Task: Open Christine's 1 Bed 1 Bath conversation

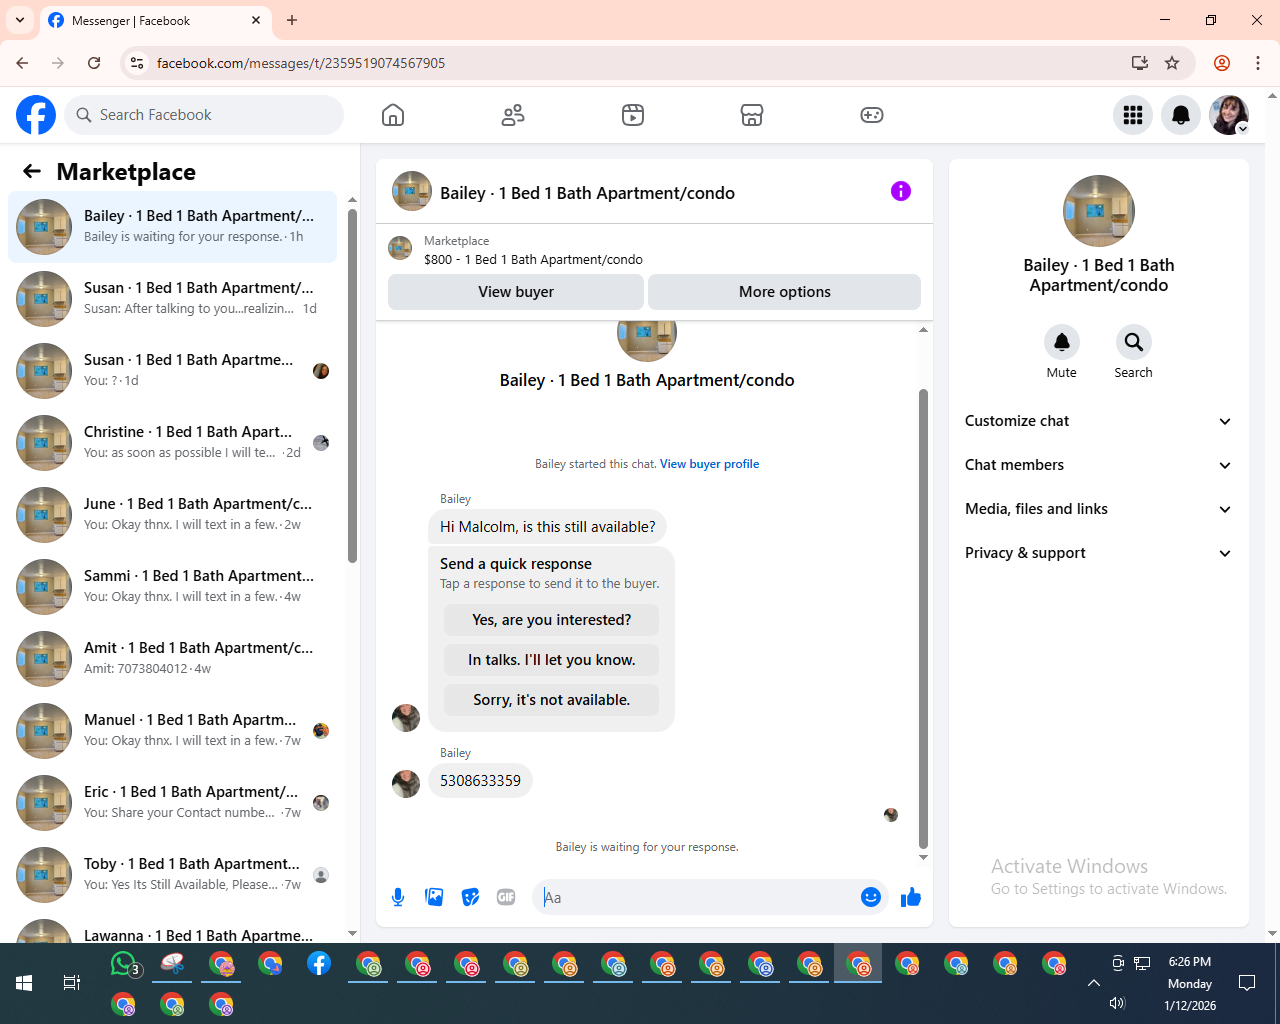Action: 173,443
